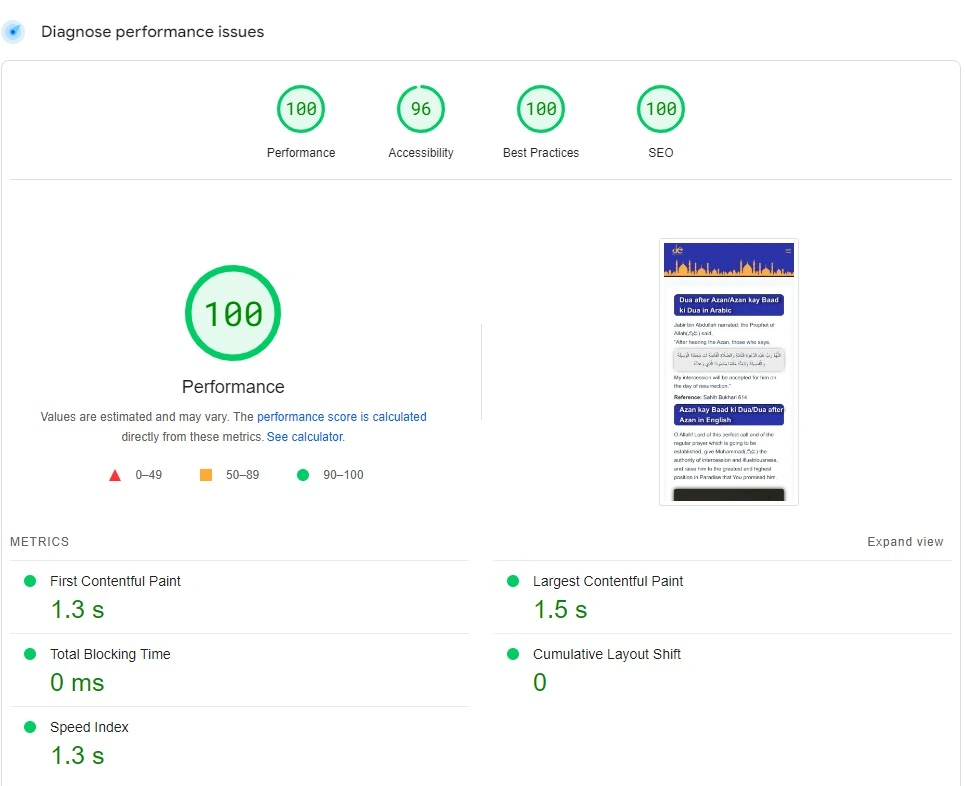Viewport: 965px width, 786px height.
Task: Click the blue diagnose performance icon
Action: pyautogui.click(x=13, y=31)
